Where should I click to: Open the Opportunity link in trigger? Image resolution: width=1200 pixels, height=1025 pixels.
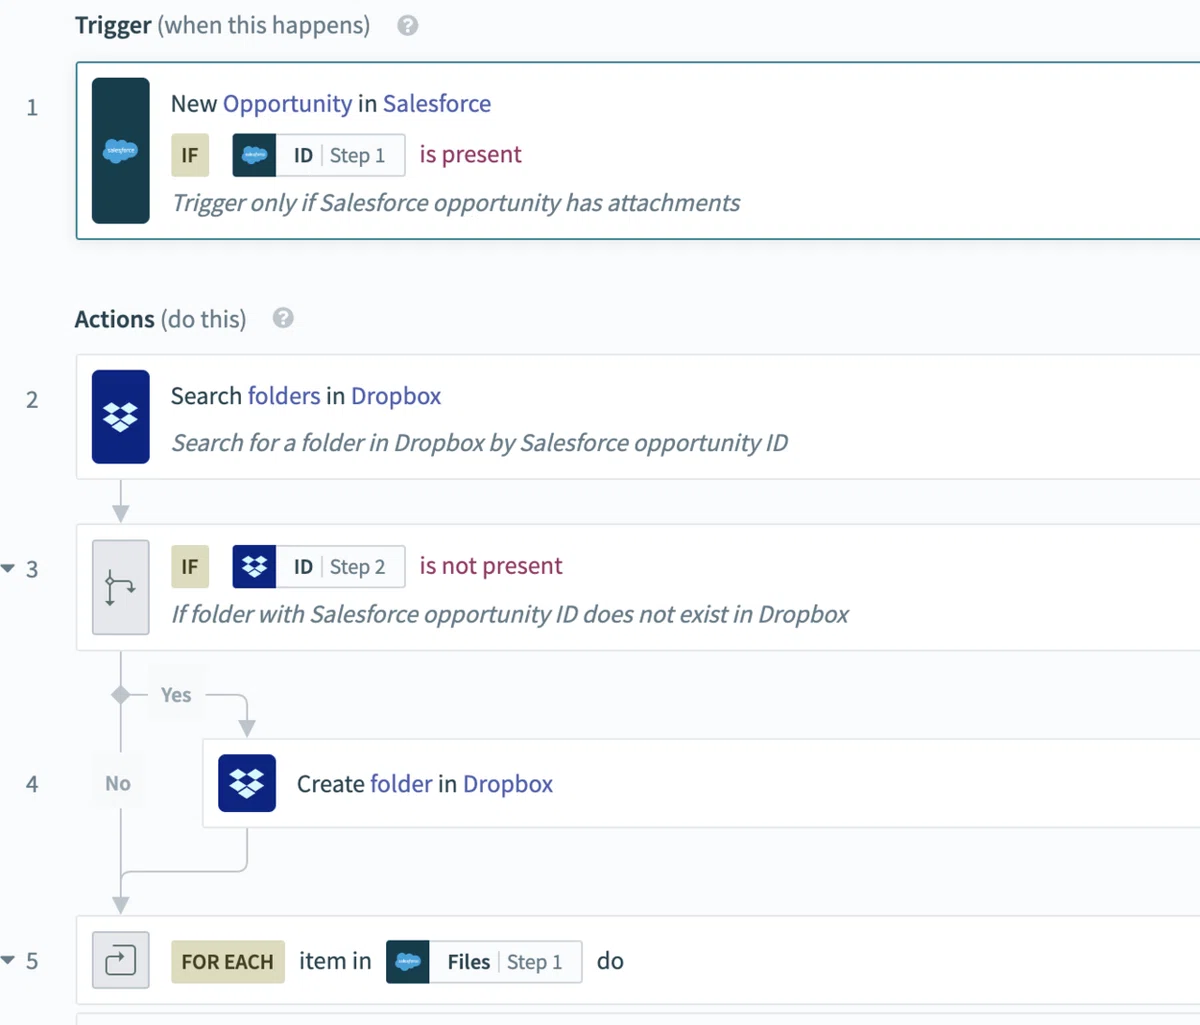pos(287,104)
